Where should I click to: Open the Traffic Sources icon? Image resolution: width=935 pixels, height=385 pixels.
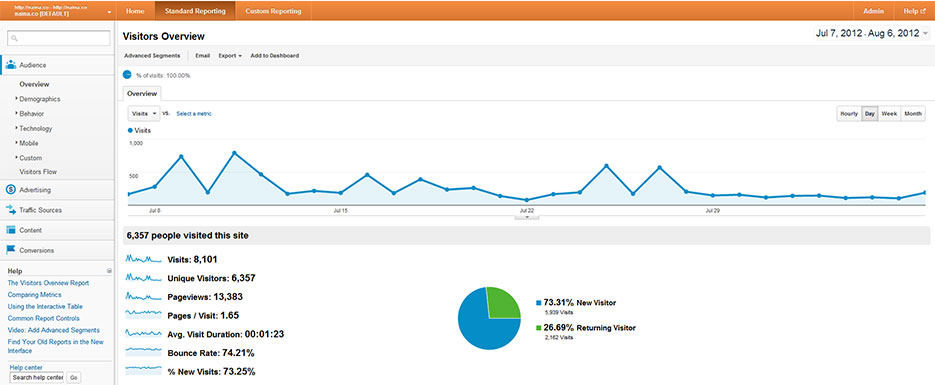point(11,210)
